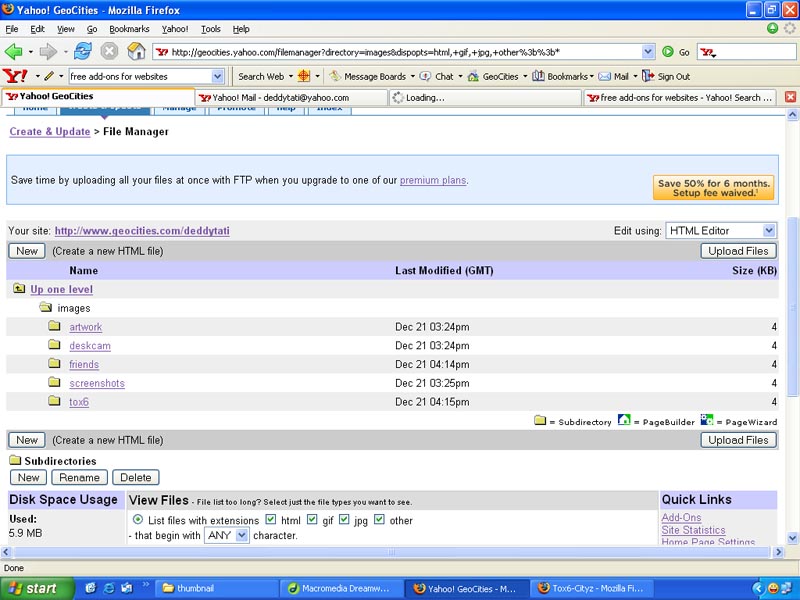
Task: Open the Bookmarks menu
Action: 129,29
